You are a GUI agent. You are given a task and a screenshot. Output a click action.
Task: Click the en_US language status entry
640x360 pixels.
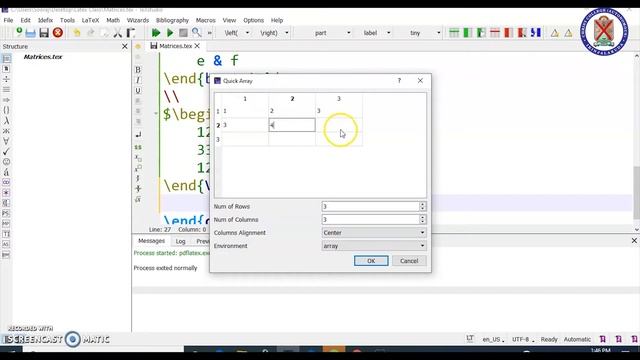click(x=493, y=339)
